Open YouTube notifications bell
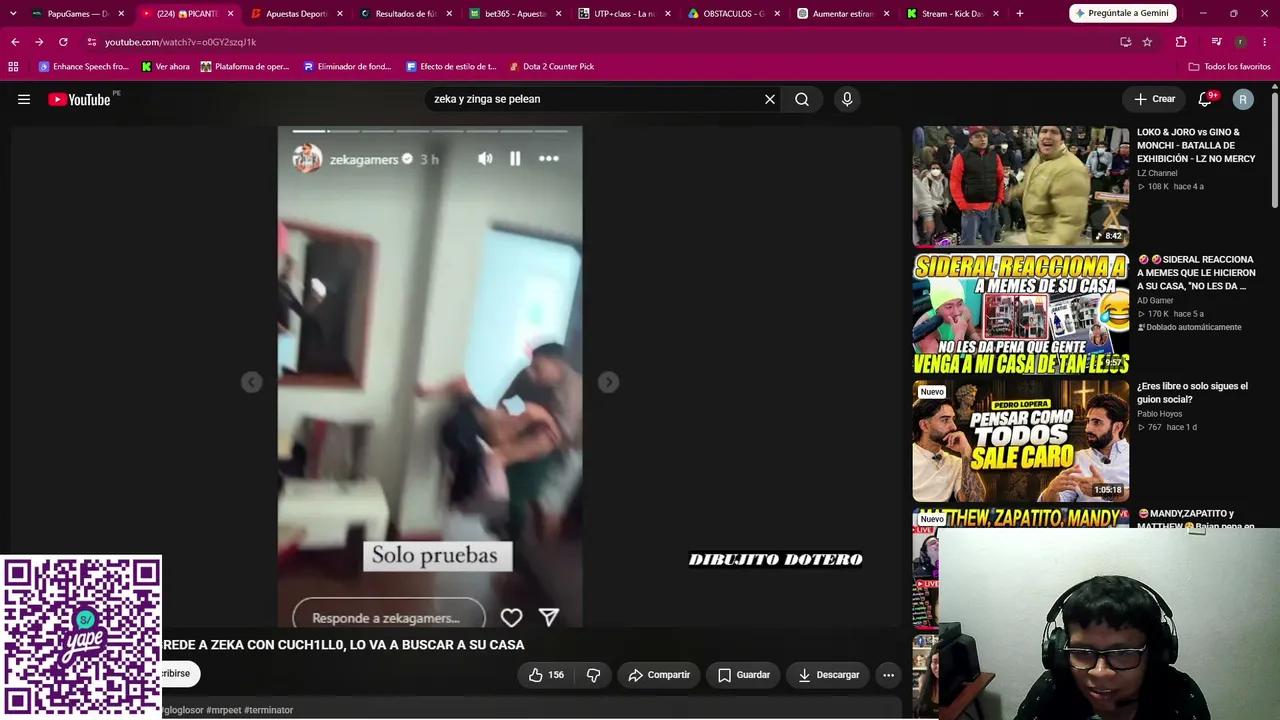Screen dimensions: 1280x720 coord(1205,99)
